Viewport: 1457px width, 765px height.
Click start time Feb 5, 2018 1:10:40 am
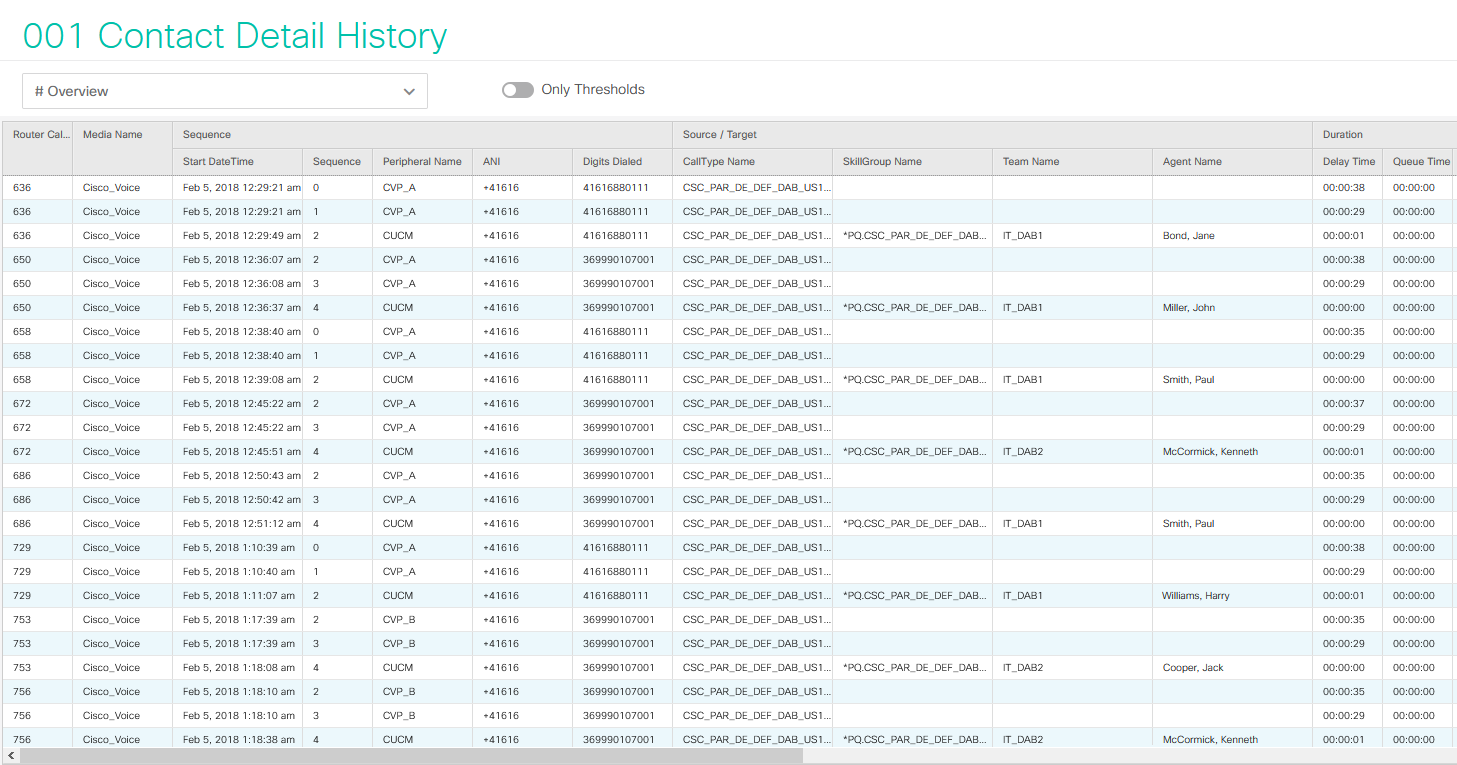click(238, 572)
